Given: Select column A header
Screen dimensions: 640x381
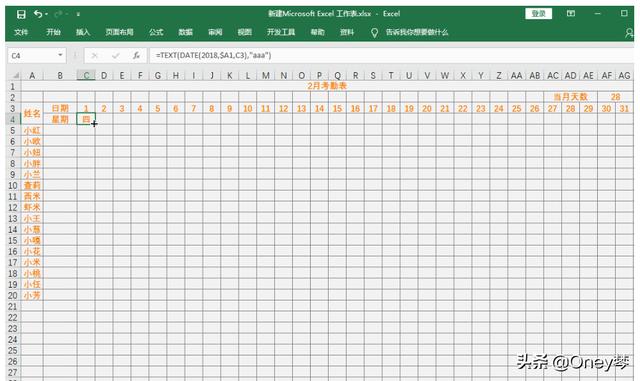Looking at the screenshot, I should coord(32,76).
